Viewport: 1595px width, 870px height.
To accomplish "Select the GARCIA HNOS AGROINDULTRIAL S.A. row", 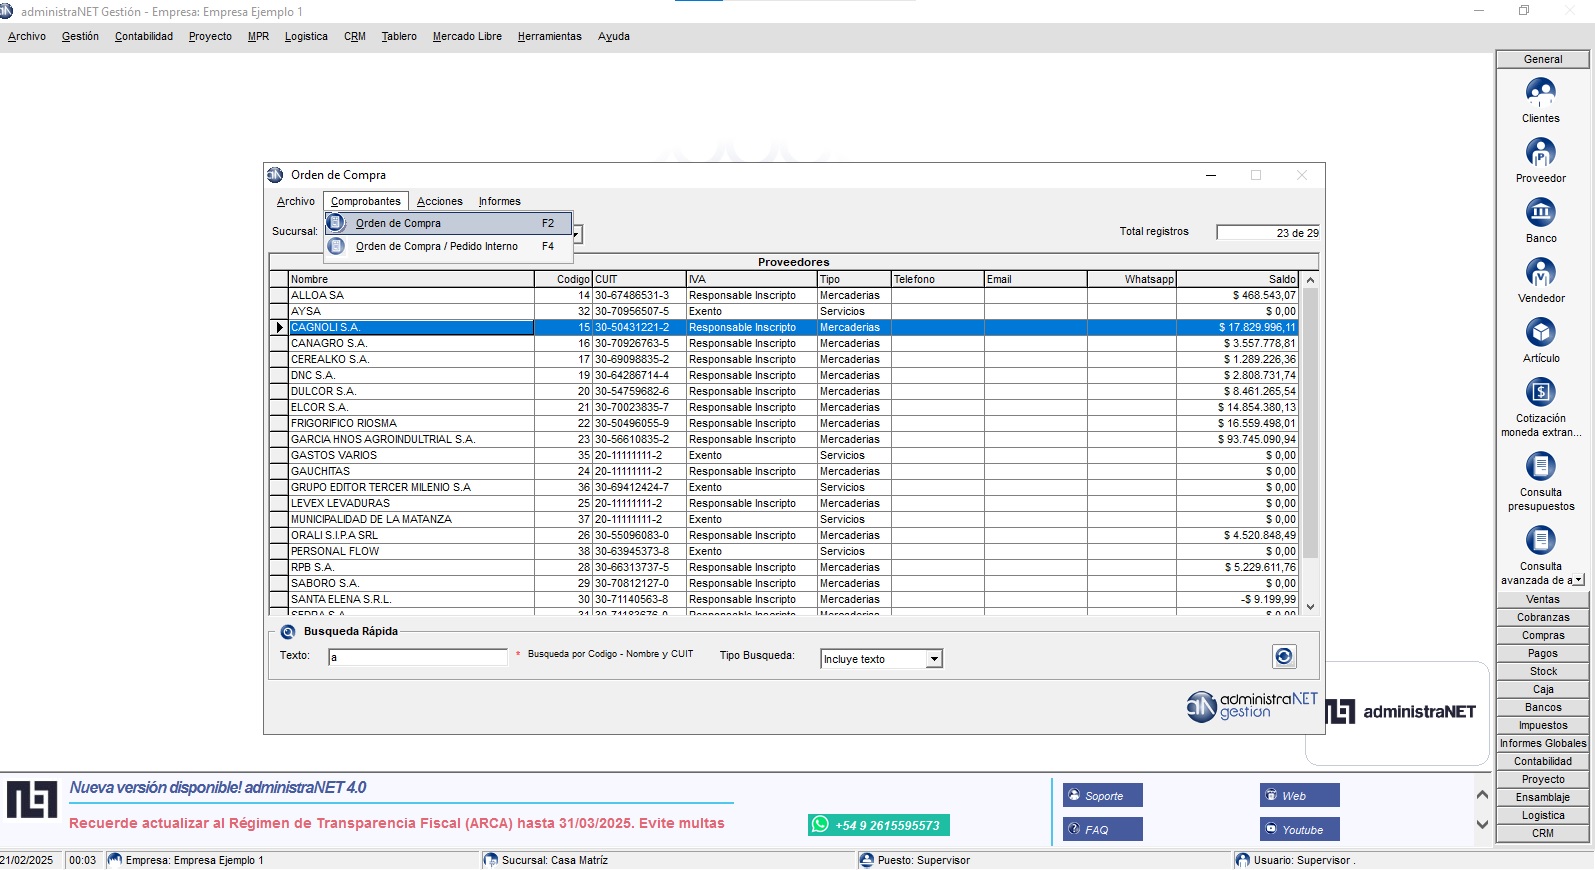I will [x=784, y=439].
